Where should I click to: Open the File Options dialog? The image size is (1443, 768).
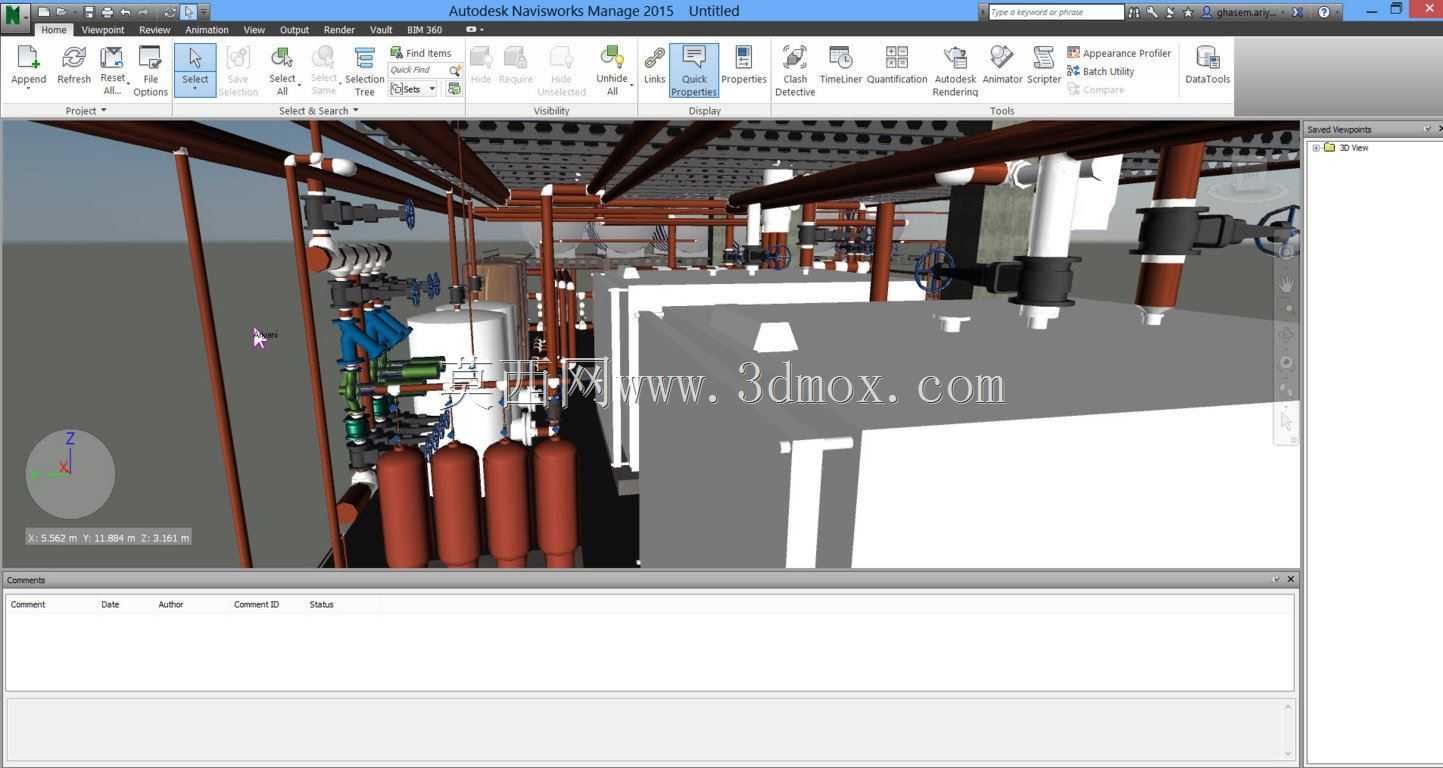tap(150, 71)
